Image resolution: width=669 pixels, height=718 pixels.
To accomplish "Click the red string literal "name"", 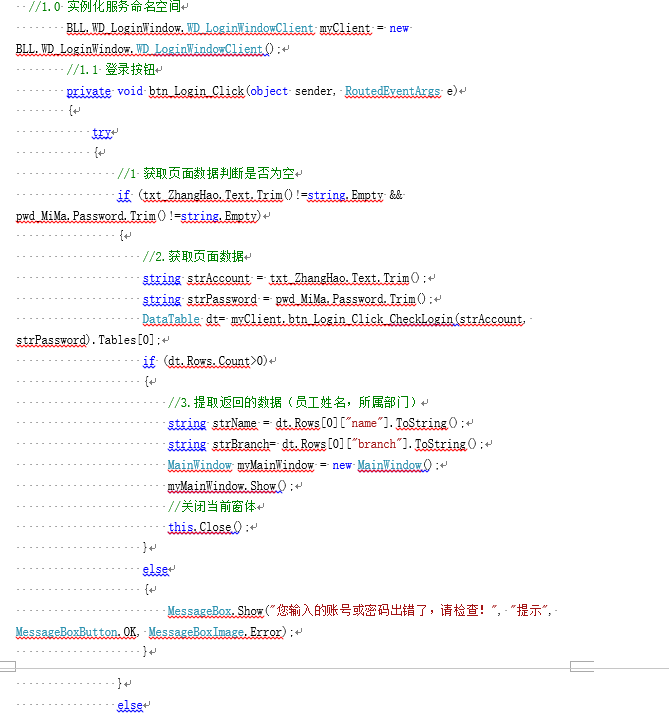I will (364, 423).
